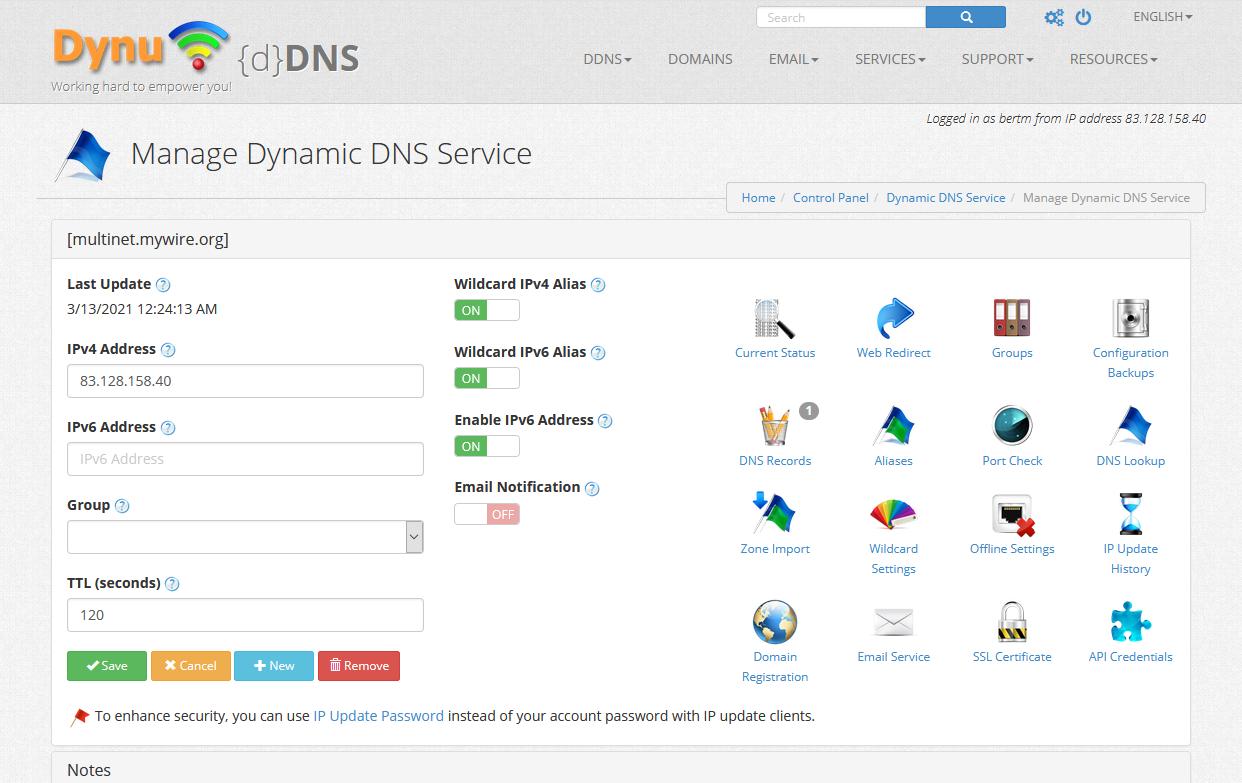Click the green Save button
This screenshot has height=783, width=1242.
click(x=107, y=666)
